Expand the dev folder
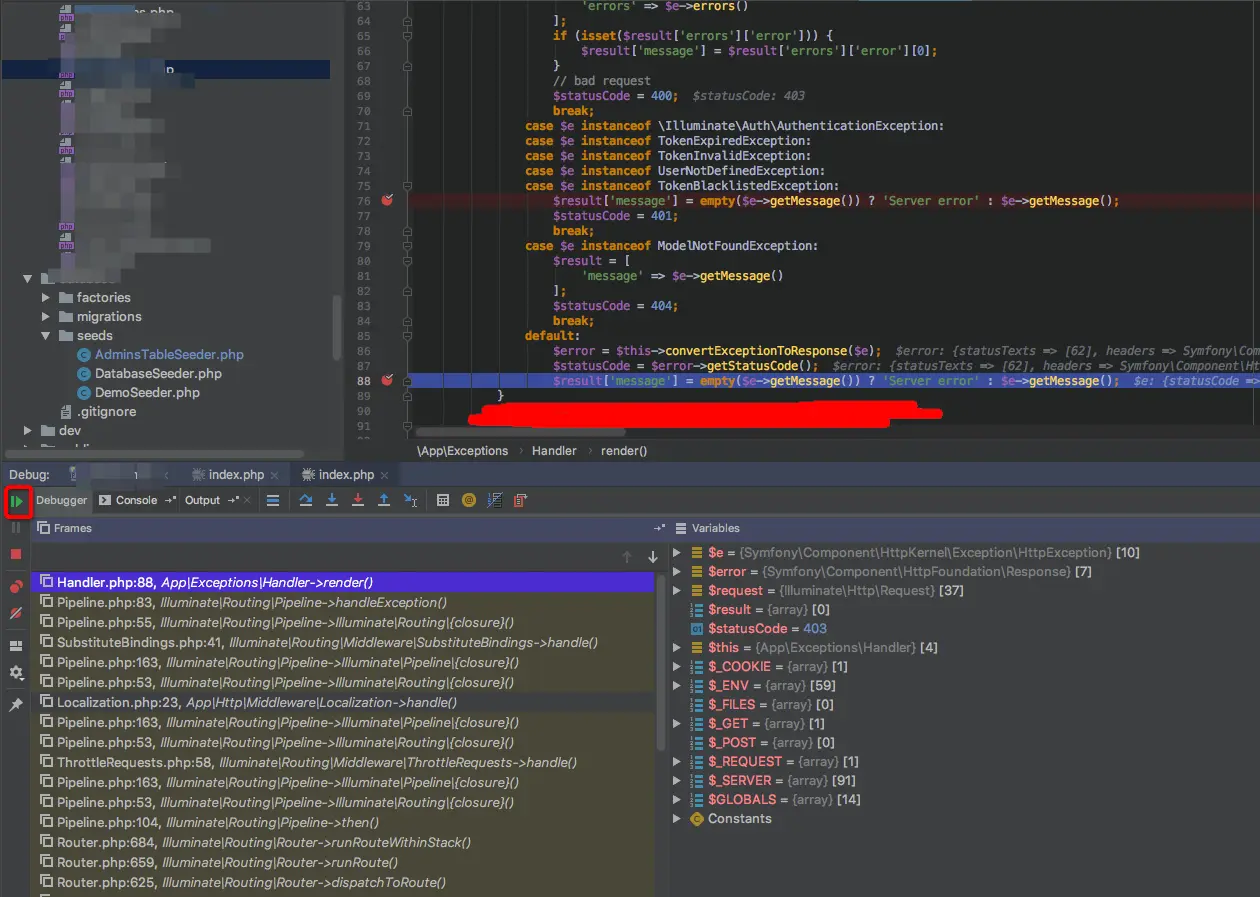The width and height of the screenshot is (1260, 897). click(x=27, y=430)
